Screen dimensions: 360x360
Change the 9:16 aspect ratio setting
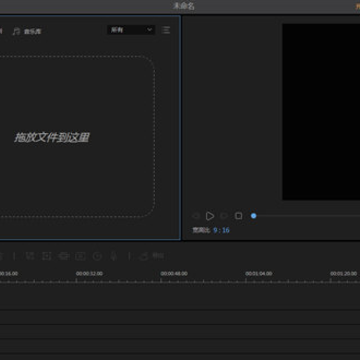coord(221,230)
